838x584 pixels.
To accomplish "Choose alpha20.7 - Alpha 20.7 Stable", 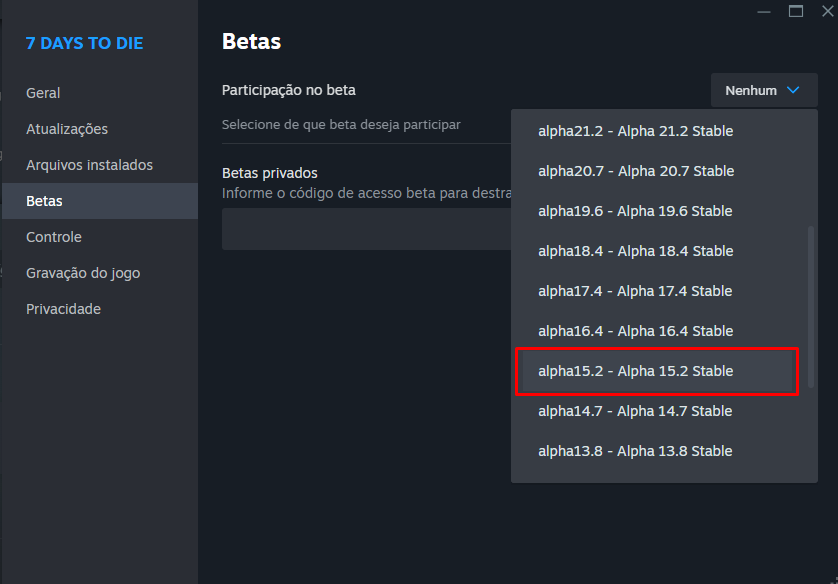I will 659,171.
